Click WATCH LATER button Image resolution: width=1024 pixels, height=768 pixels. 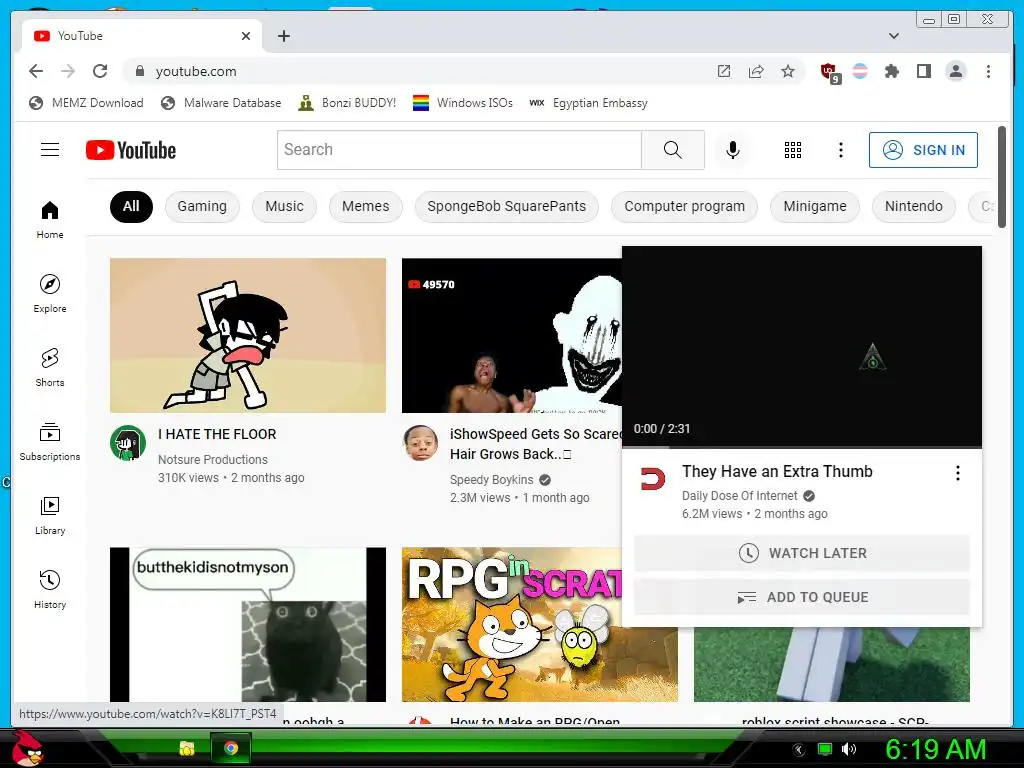click(802, 553)
